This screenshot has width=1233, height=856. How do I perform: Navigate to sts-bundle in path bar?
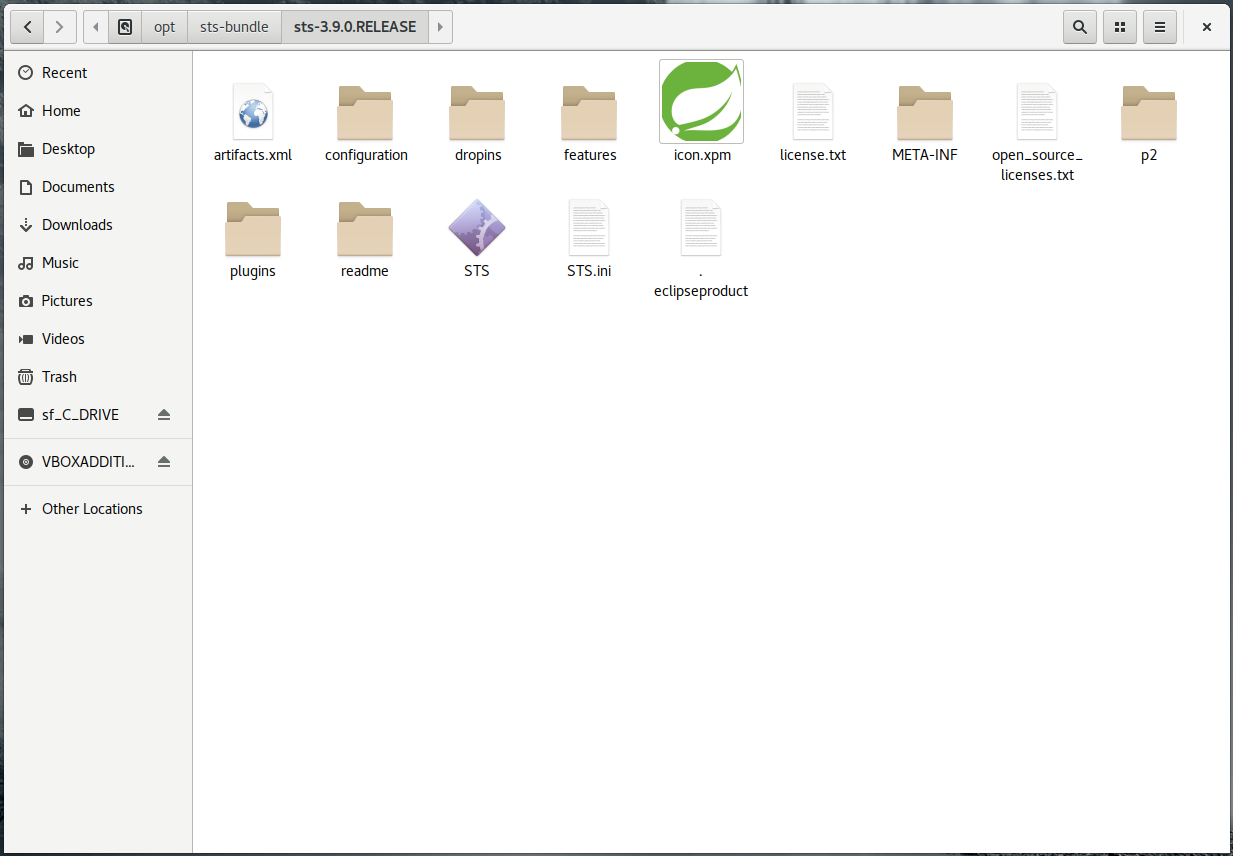[x=234, y=27]
